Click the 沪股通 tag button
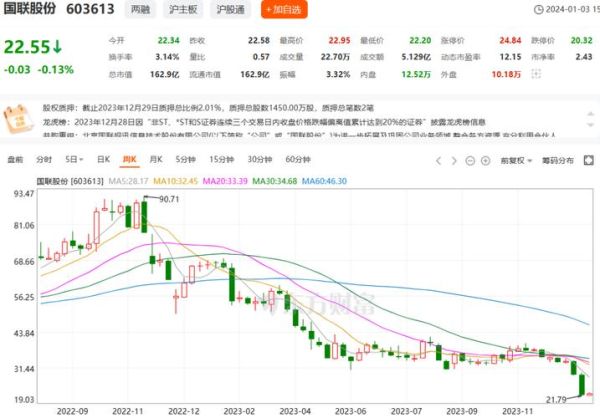600x418 pixels. (230, 9)
